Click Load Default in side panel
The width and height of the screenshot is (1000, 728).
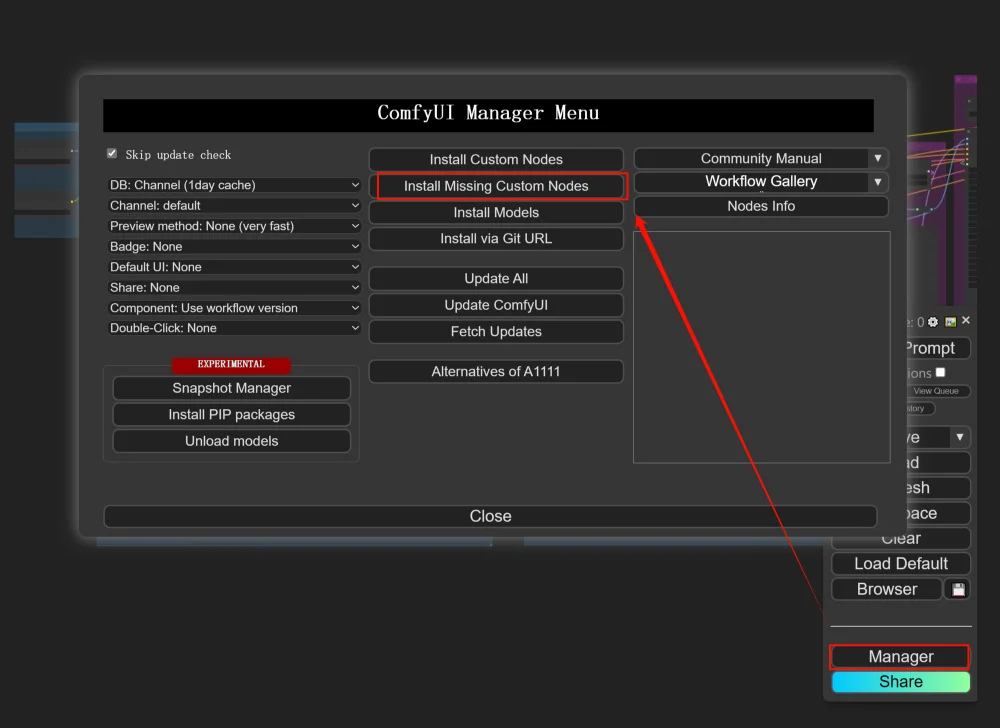click(x=901, y=564)
